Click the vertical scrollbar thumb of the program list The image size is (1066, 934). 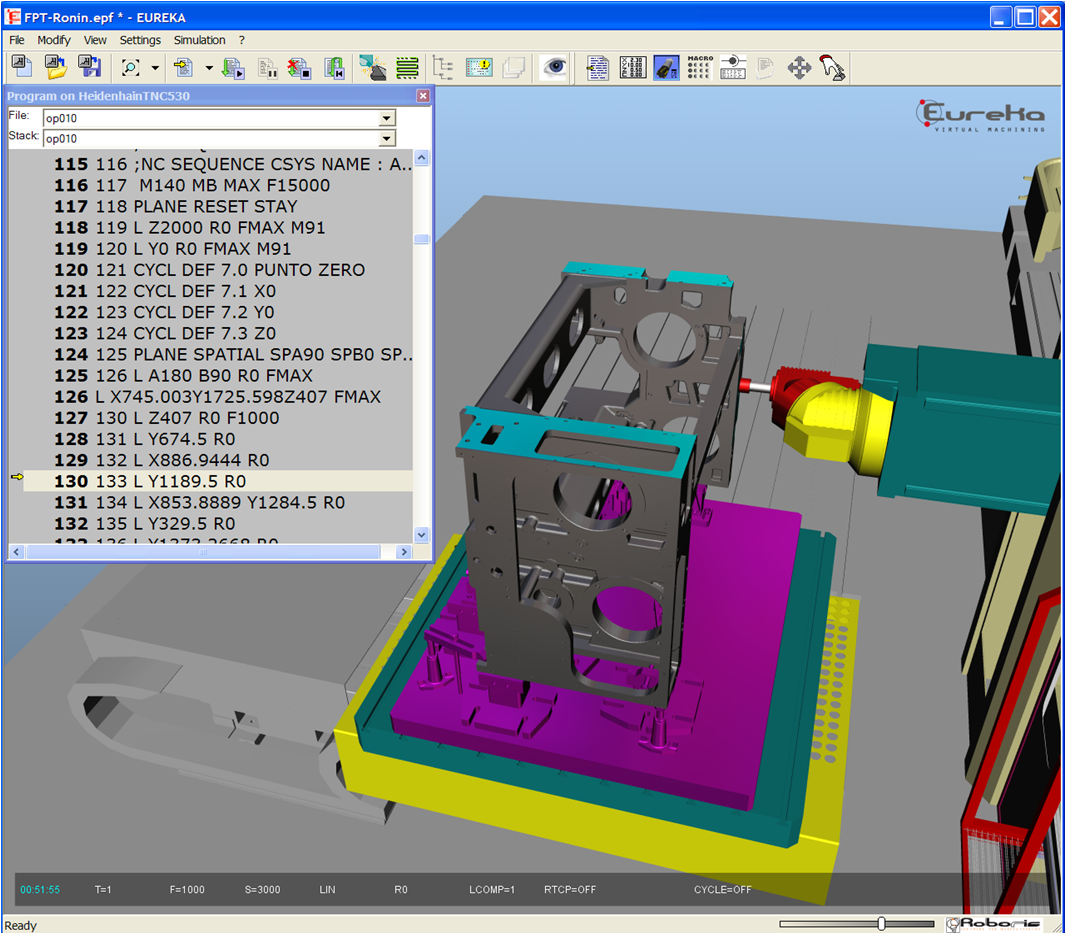pos(422,239)
